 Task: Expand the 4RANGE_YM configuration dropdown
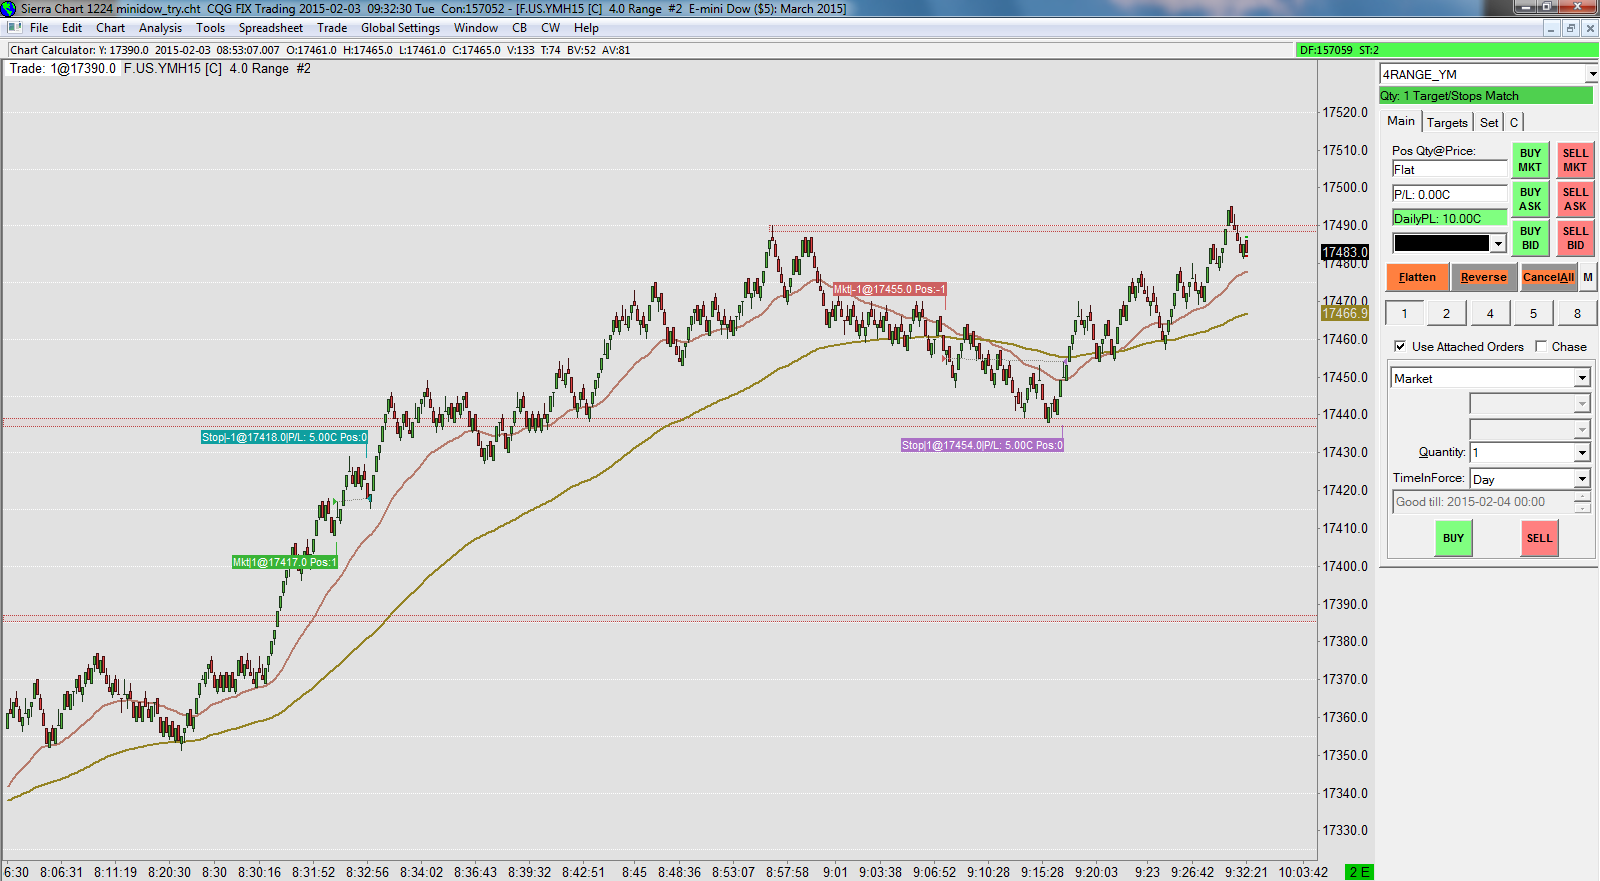click(x=1591, y=74)
